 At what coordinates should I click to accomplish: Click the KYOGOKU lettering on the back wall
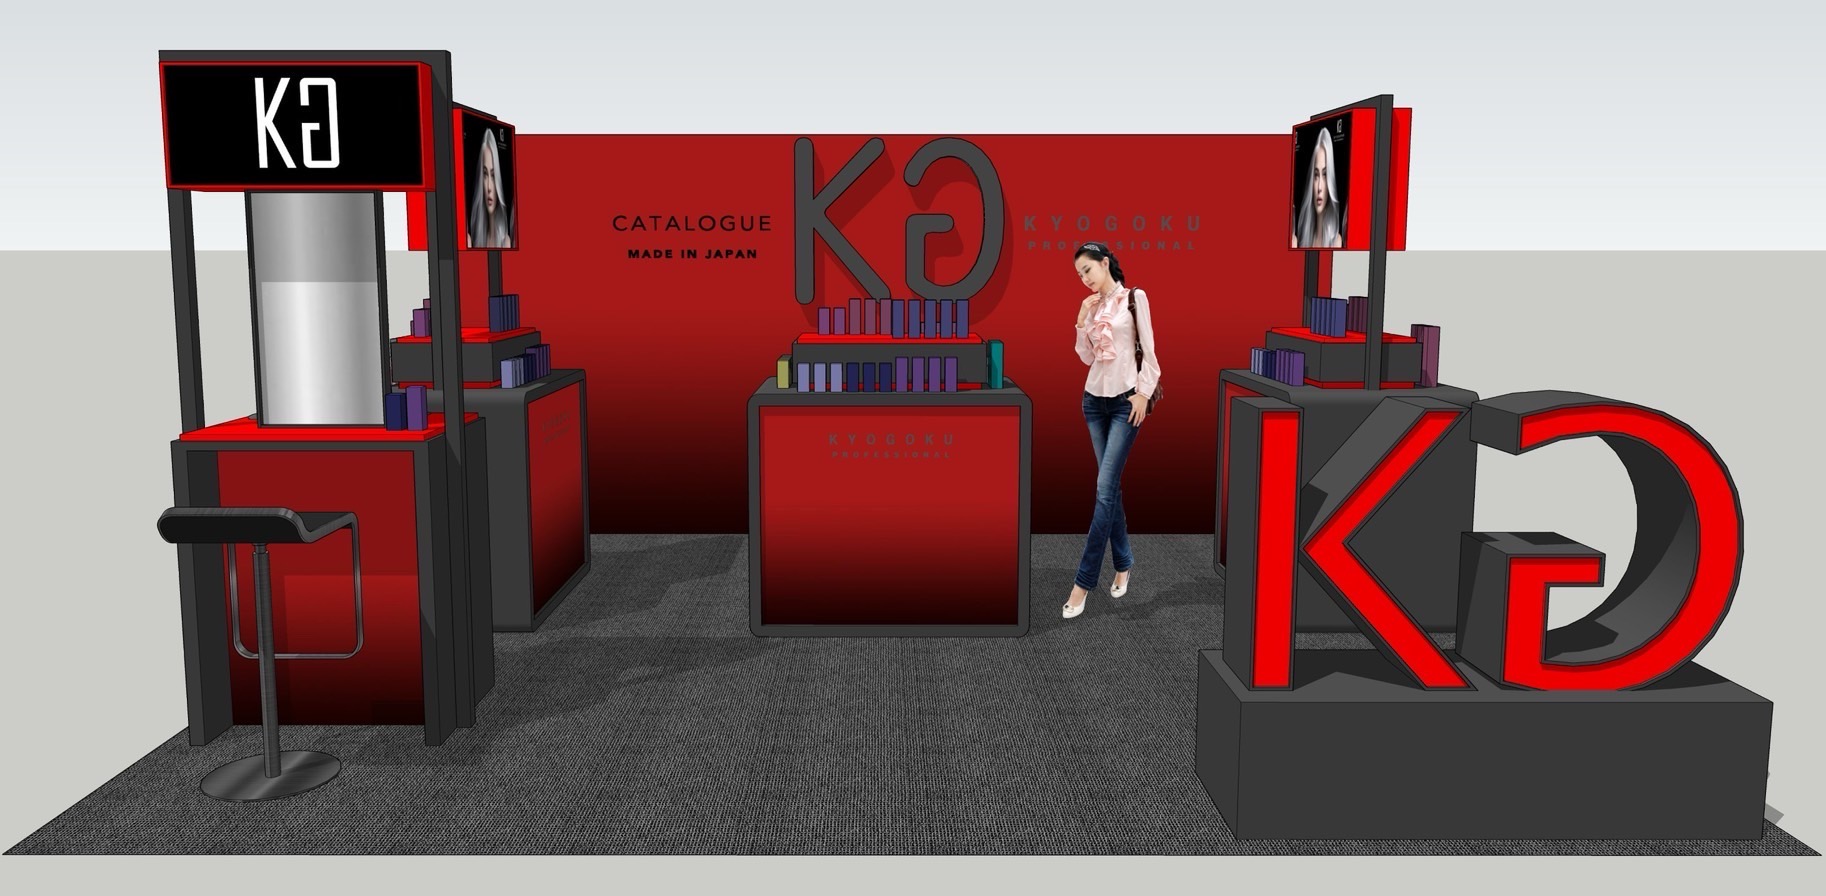(x=1111, y=224)
